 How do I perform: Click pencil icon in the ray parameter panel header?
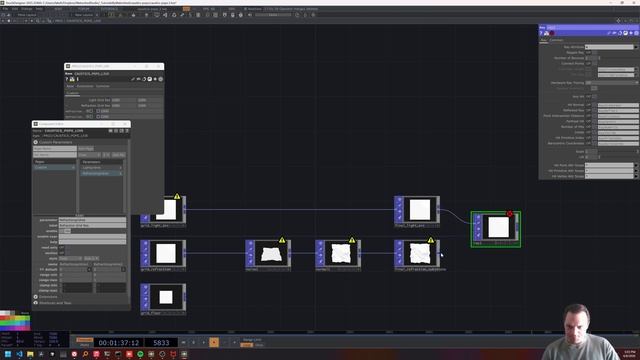pyautogui.click(x=609, y=33)
